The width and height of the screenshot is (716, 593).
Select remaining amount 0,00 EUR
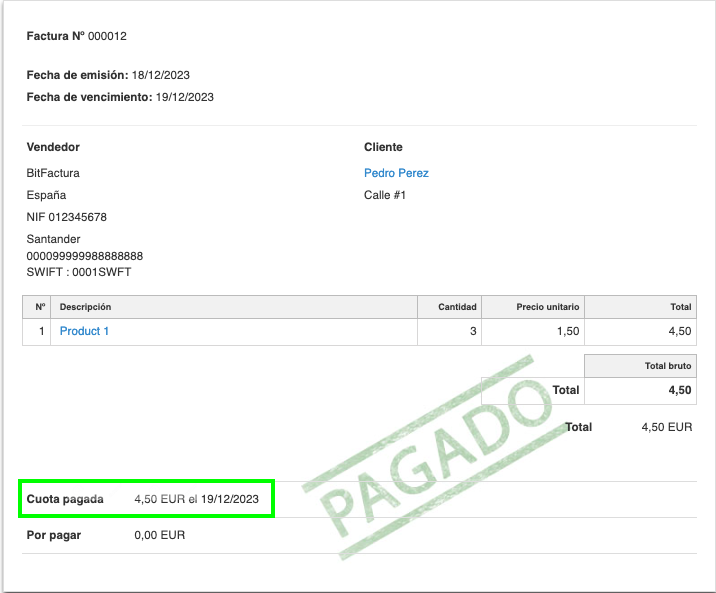tap(160, 535)
